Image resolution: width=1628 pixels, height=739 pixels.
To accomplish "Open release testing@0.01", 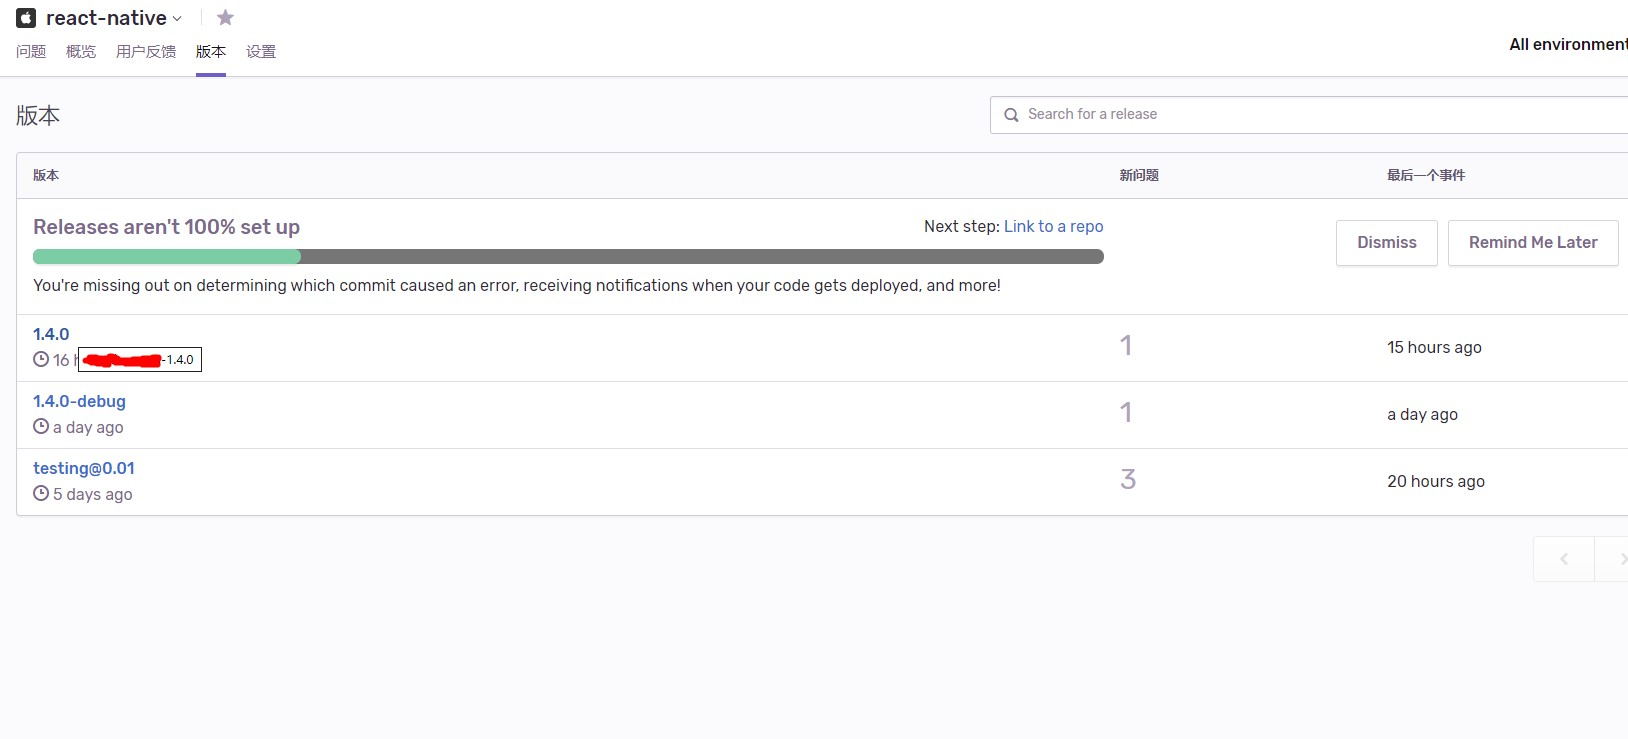I will point(84,468).
